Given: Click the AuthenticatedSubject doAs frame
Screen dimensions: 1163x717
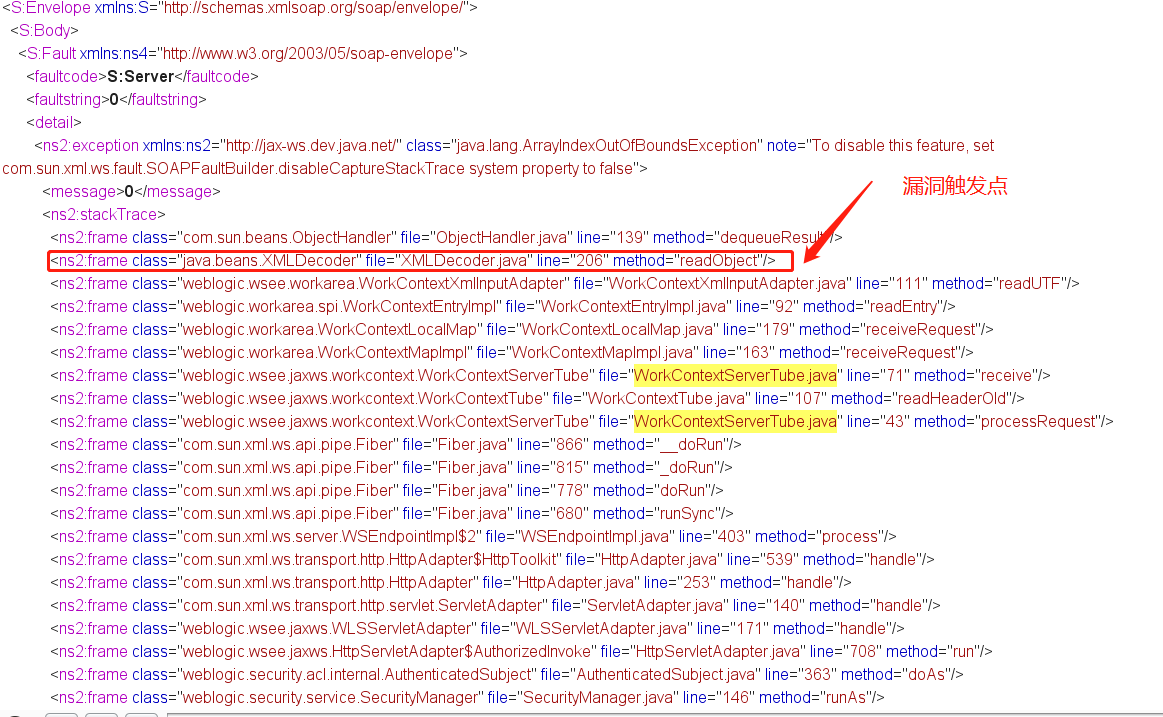Looking at the screenshot, I should 507,674.
